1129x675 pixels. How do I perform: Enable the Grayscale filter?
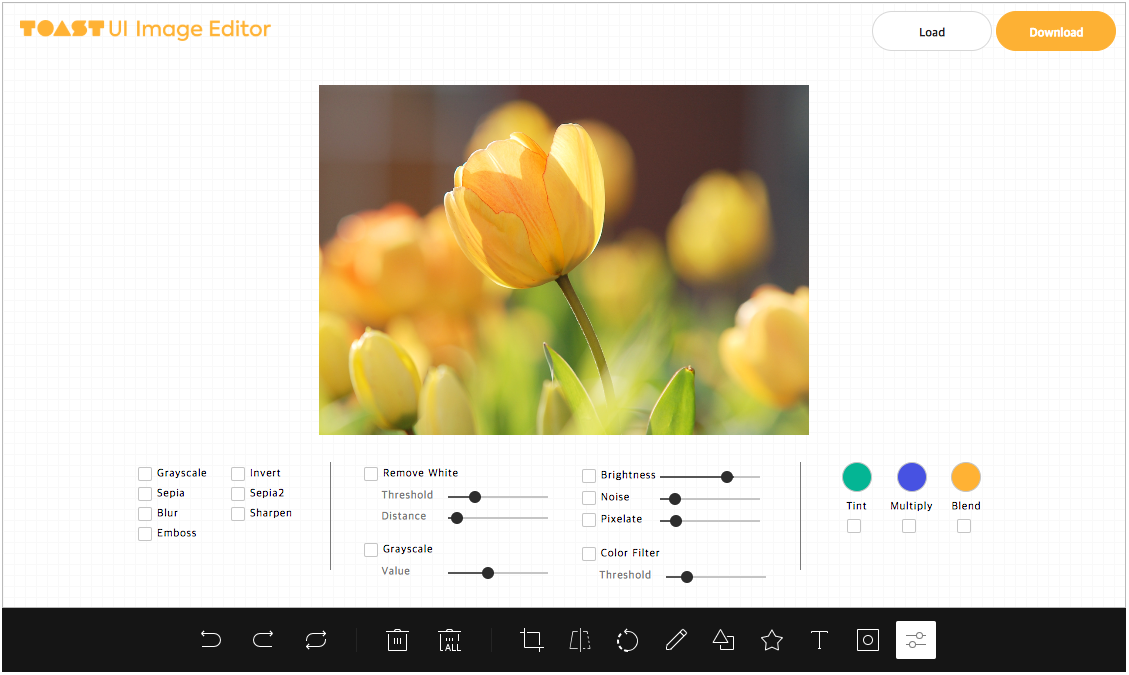click(144, 473)
